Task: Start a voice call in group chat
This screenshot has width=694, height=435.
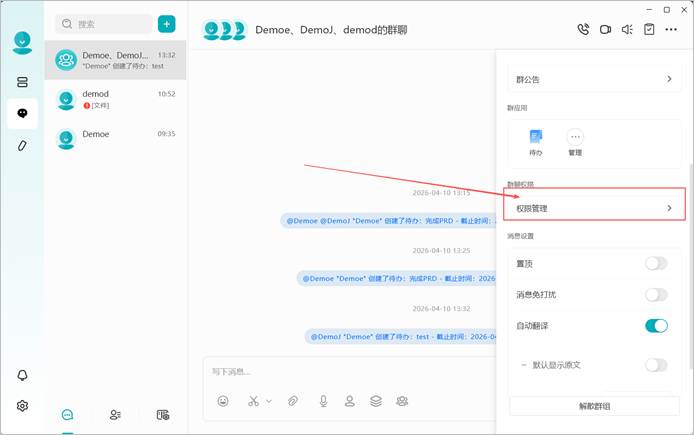Action: pyautogui.click(x=583, y=30)
